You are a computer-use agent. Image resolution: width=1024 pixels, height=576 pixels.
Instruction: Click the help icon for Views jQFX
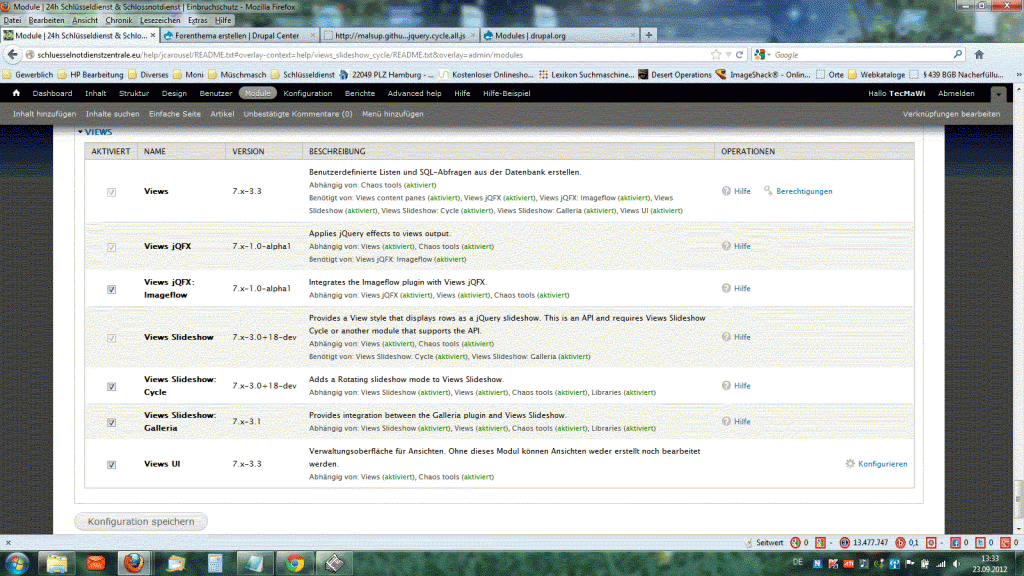726,246
